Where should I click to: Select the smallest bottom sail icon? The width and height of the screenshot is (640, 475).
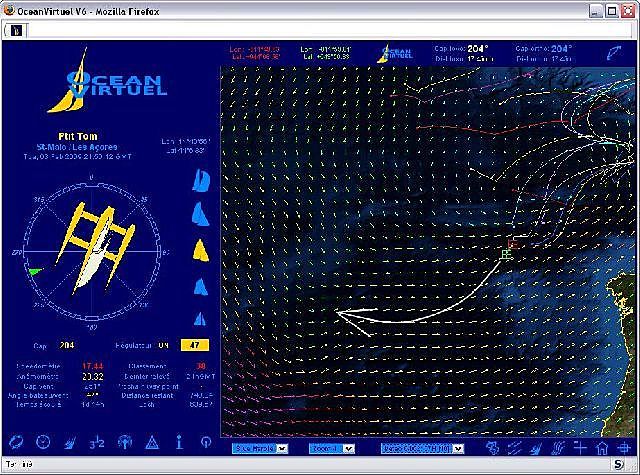pos(200,319)
